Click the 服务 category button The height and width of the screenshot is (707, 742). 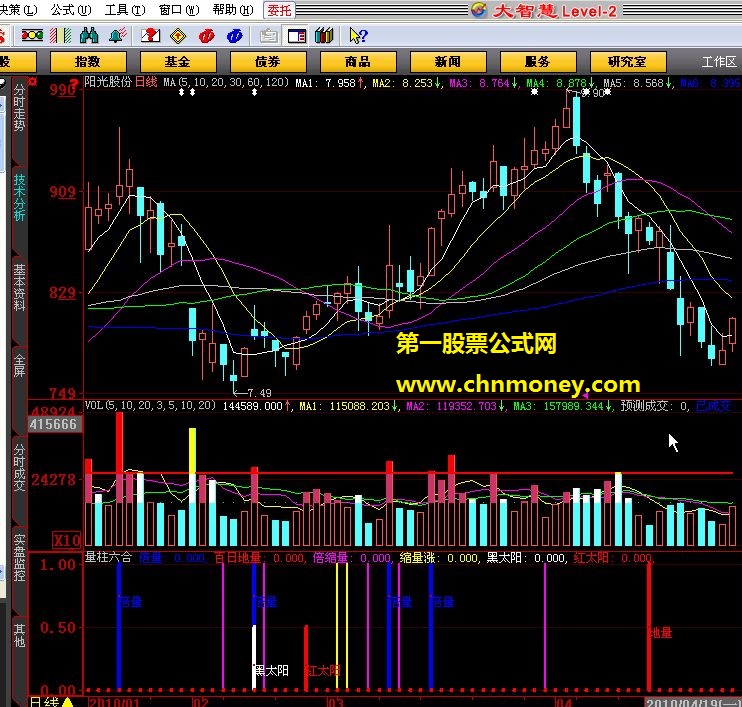[538, 62]
